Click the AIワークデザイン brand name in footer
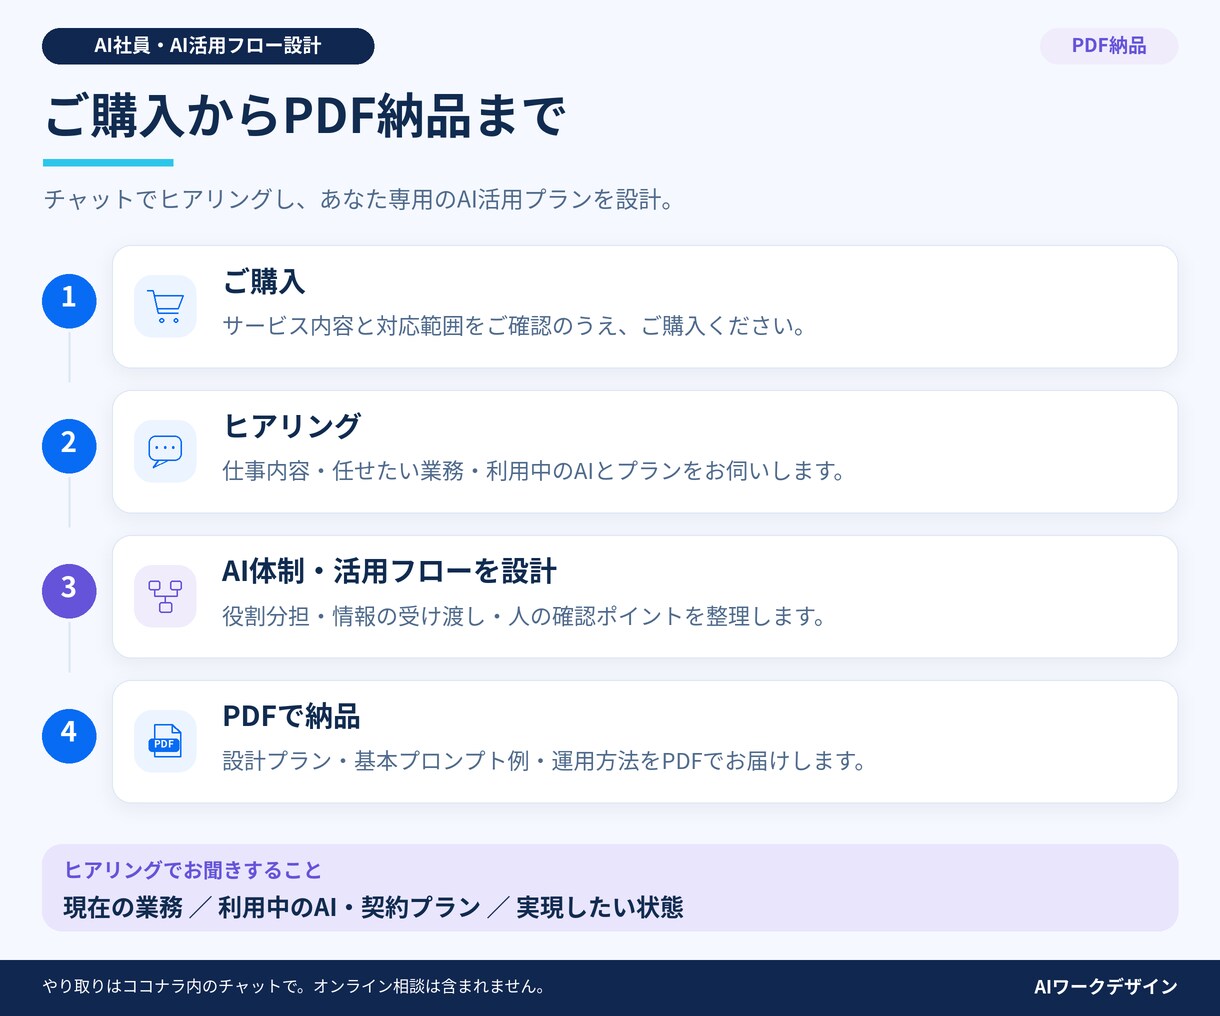Image resolution: width=1220 pixels, height=1016 pixels. pyautogui.click(x=1106, y=987)
